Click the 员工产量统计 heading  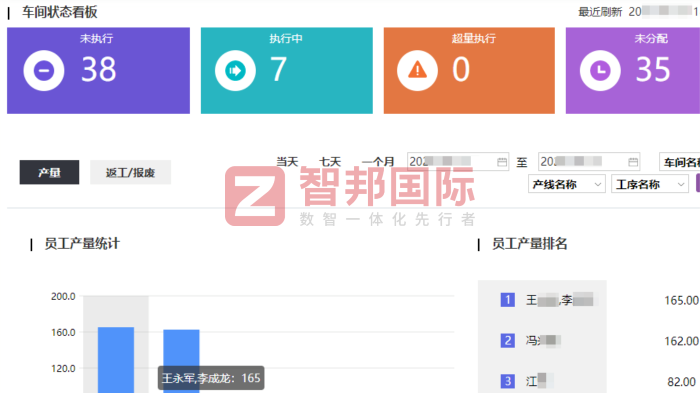click(x=82, y=244)
